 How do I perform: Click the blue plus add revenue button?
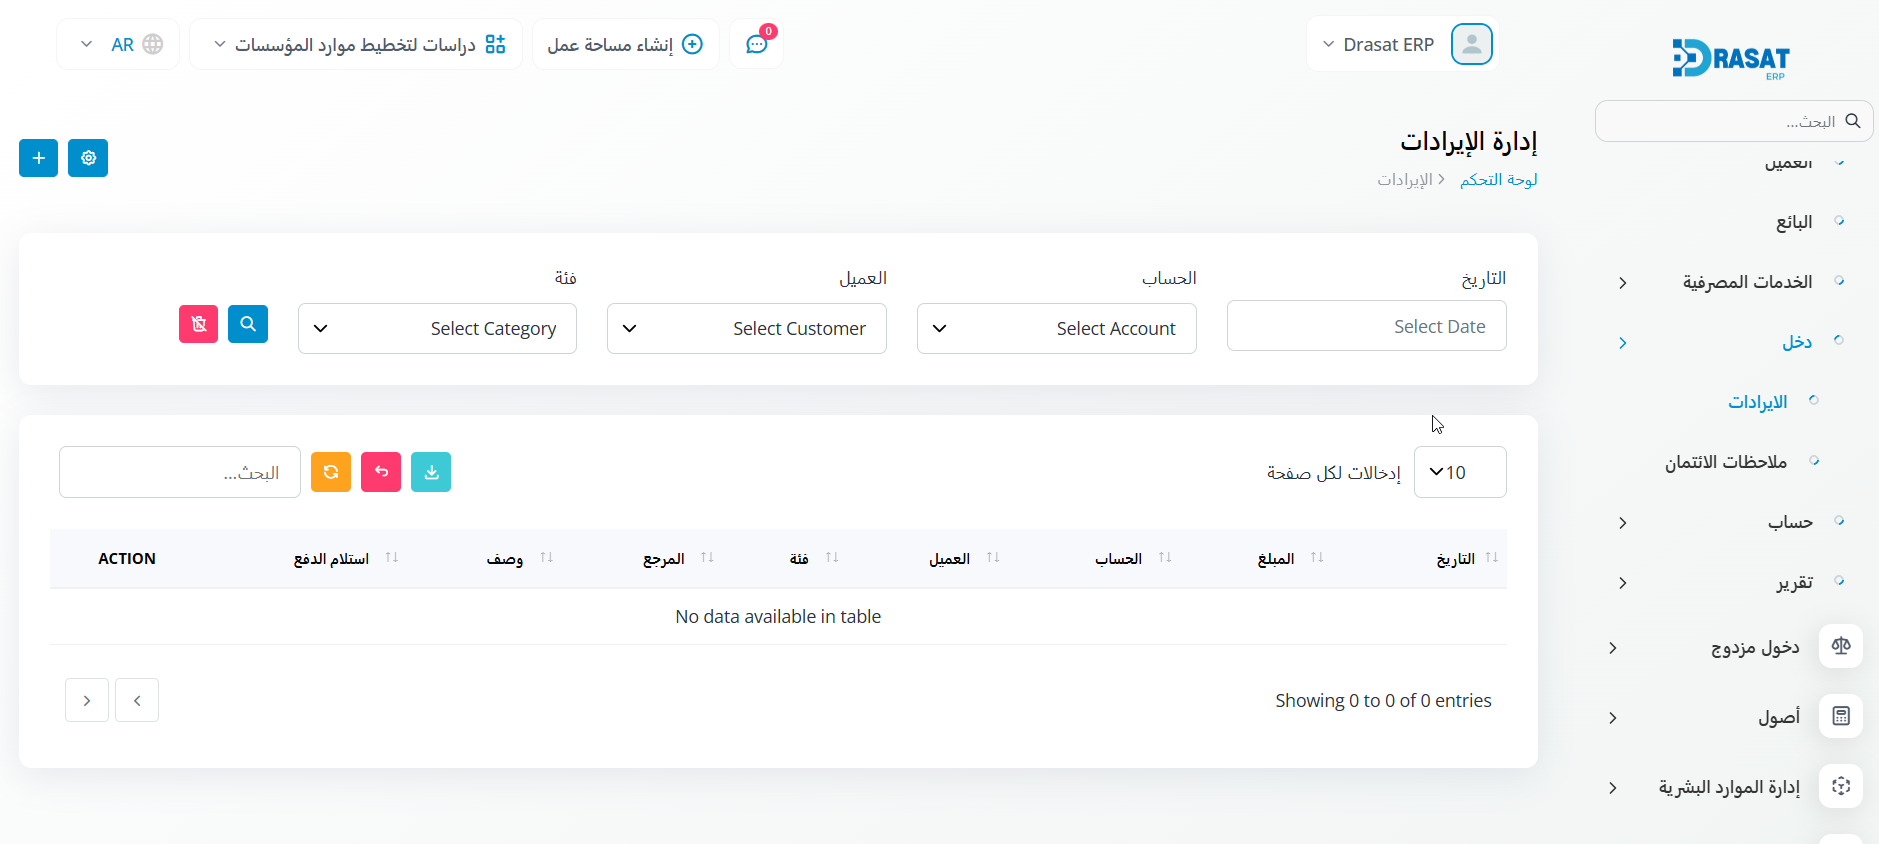[x=38, y=158]
